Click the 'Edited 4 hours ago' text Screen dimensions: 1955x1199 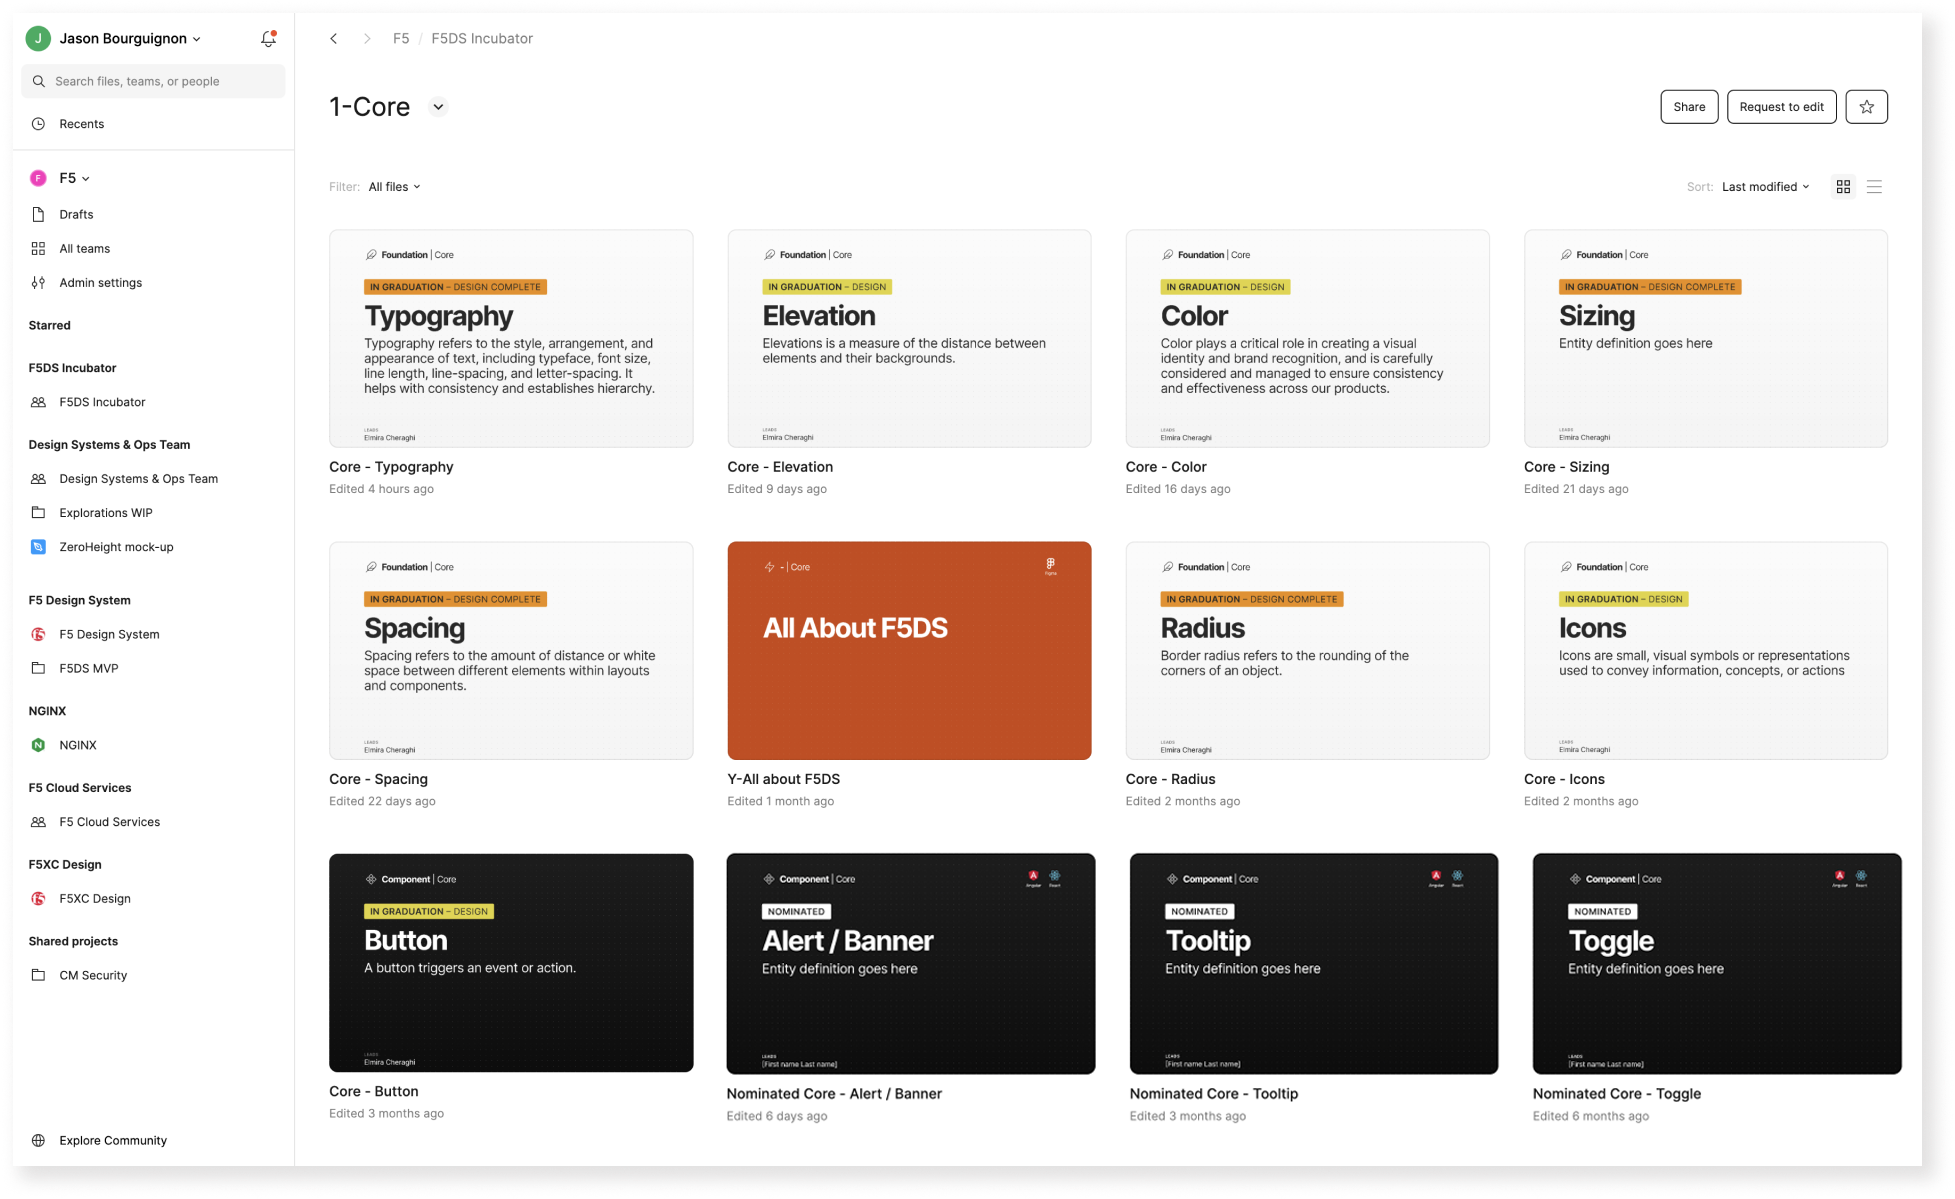pyautogui.click(x=381, y=489)
